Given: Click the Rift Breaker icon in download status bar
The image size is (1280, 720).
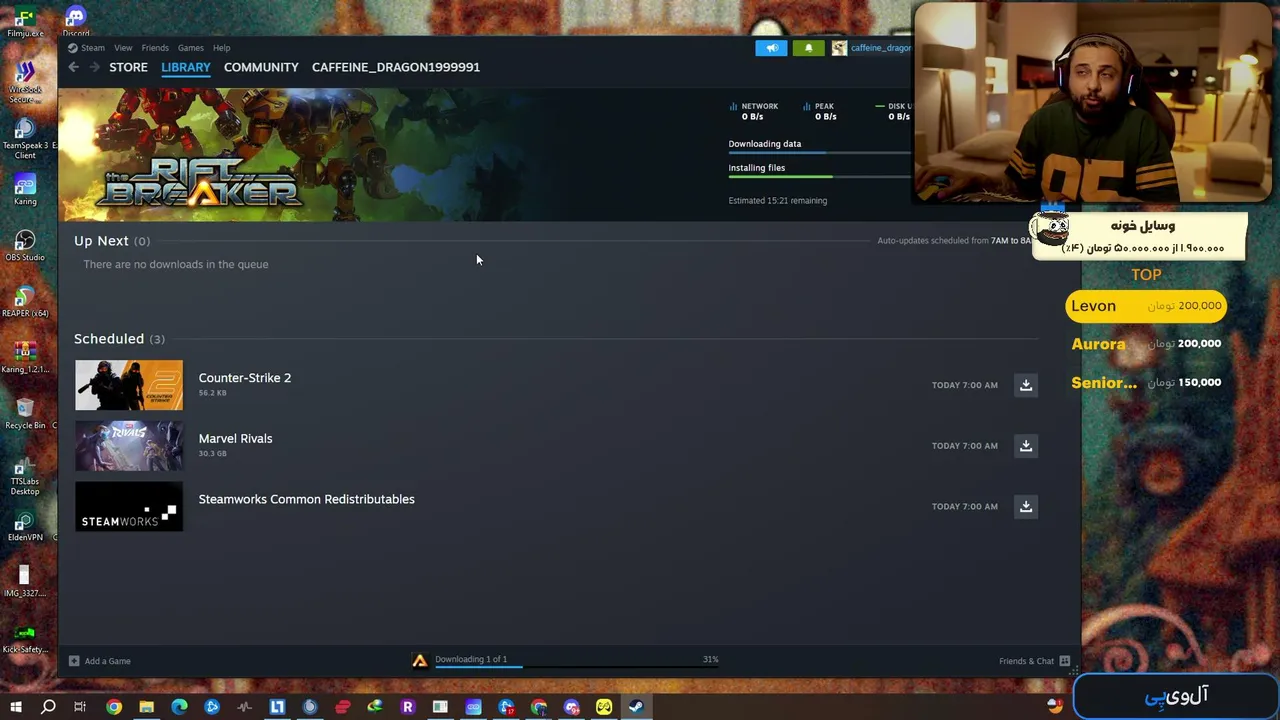Looking at the screenshot, I should point(419,660).
